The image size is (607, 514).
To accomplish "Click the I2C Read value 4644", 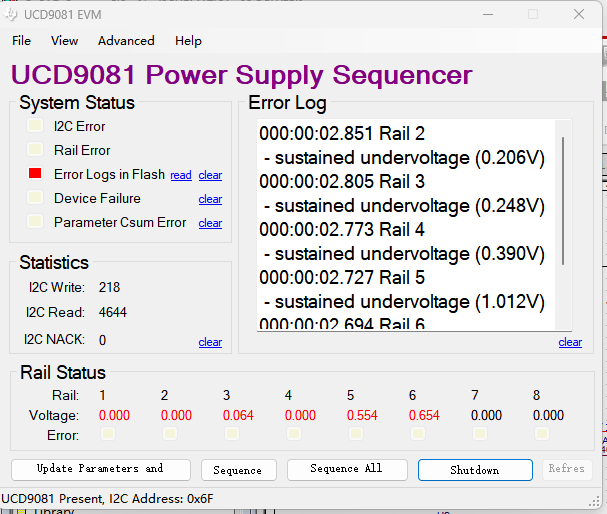I will [x=112, y=312].
